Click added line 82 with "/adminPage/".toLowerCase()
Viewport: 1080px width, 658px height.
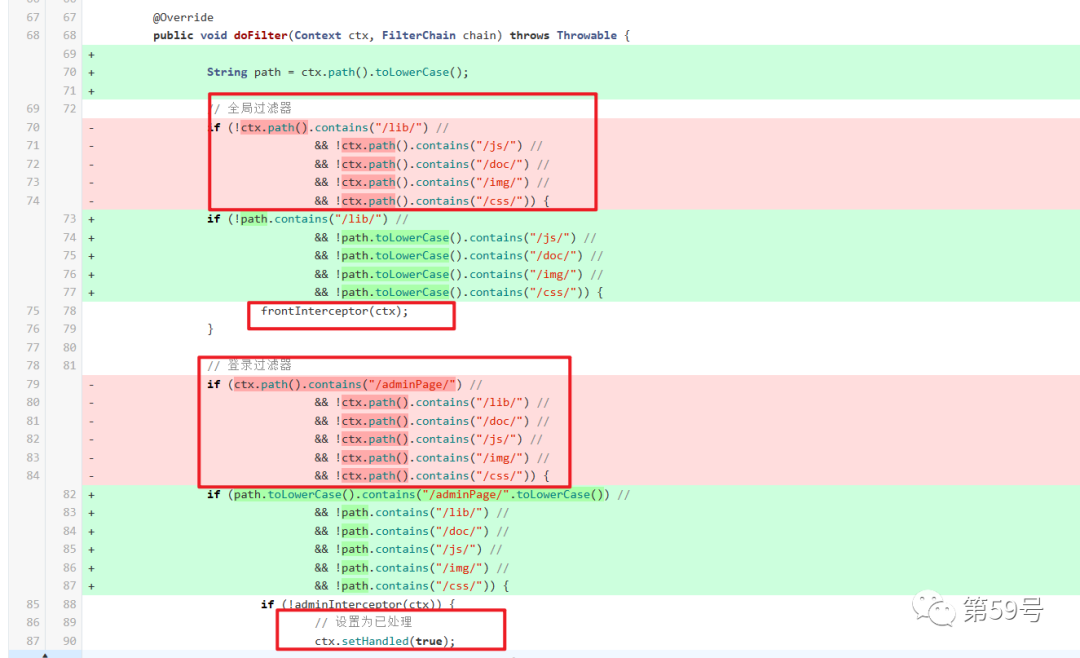pos(419,495)
